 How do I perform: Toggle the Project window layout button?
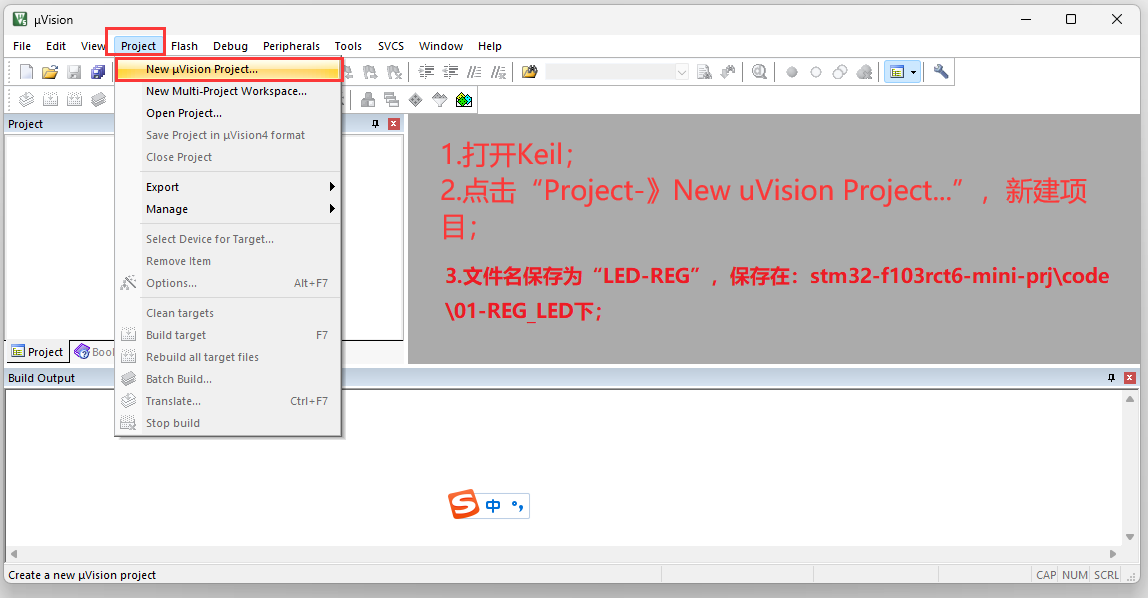(x=897, y=72)
